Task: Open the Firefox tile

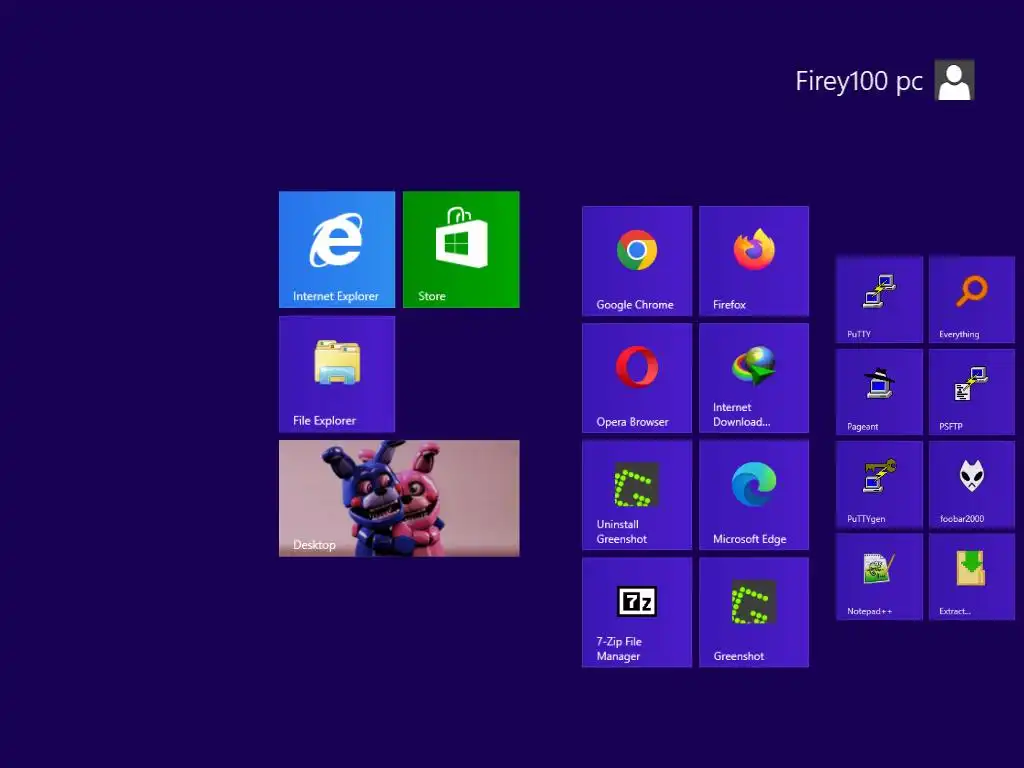Action: pos(754,261)
